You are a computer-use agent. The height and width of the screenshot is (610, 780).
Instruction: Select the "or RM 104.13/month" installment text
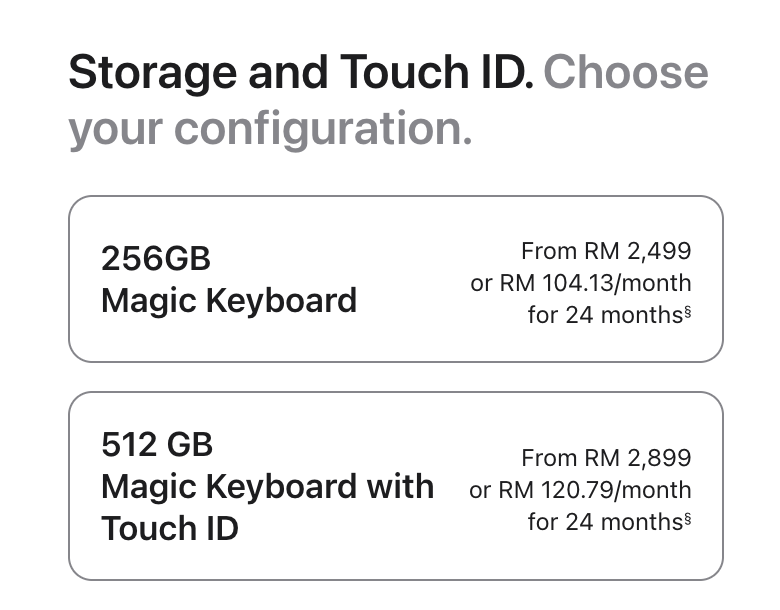coord(580,283)
